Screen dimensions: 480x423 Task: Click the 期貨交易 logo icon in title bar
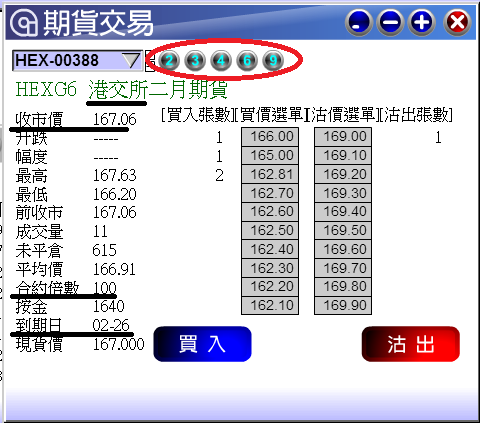(x=24, y=23)
